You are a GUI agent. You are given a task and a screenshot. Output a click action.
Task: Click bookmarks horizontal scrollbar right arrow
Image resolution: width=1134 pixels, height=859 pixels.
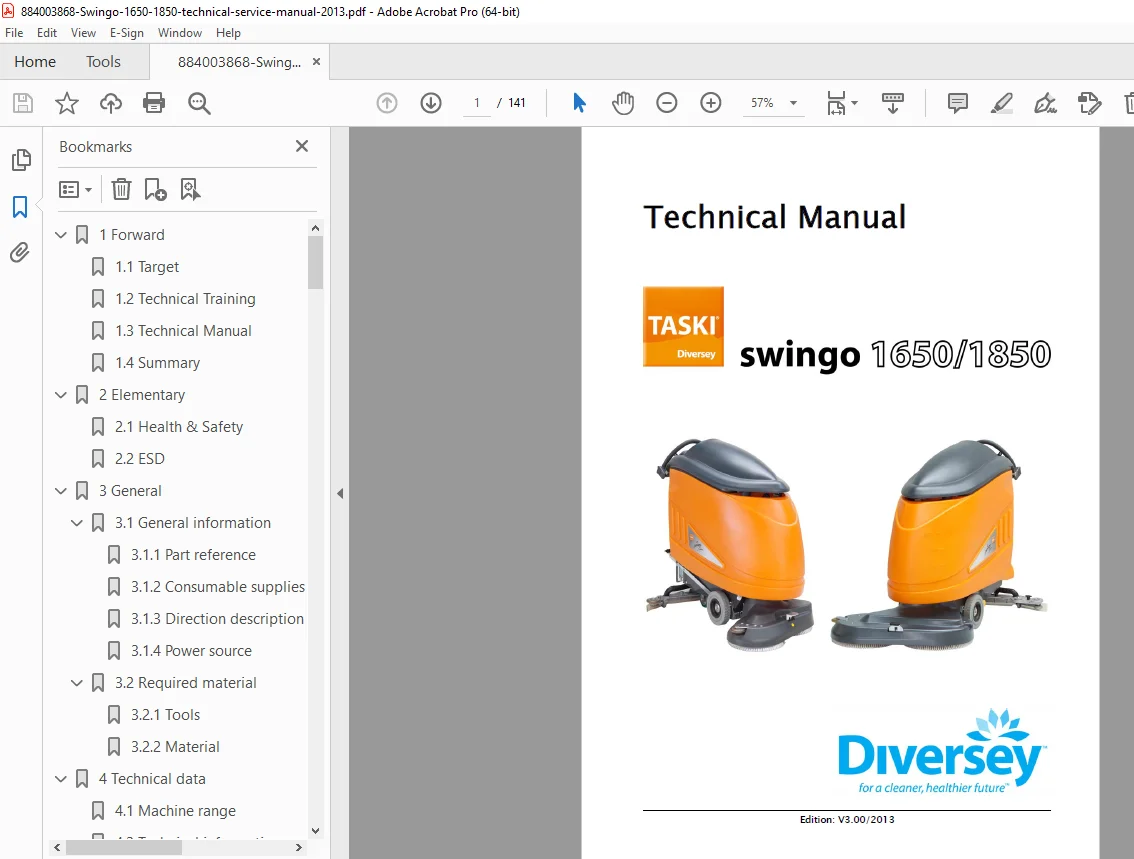(x=299, y=847)
